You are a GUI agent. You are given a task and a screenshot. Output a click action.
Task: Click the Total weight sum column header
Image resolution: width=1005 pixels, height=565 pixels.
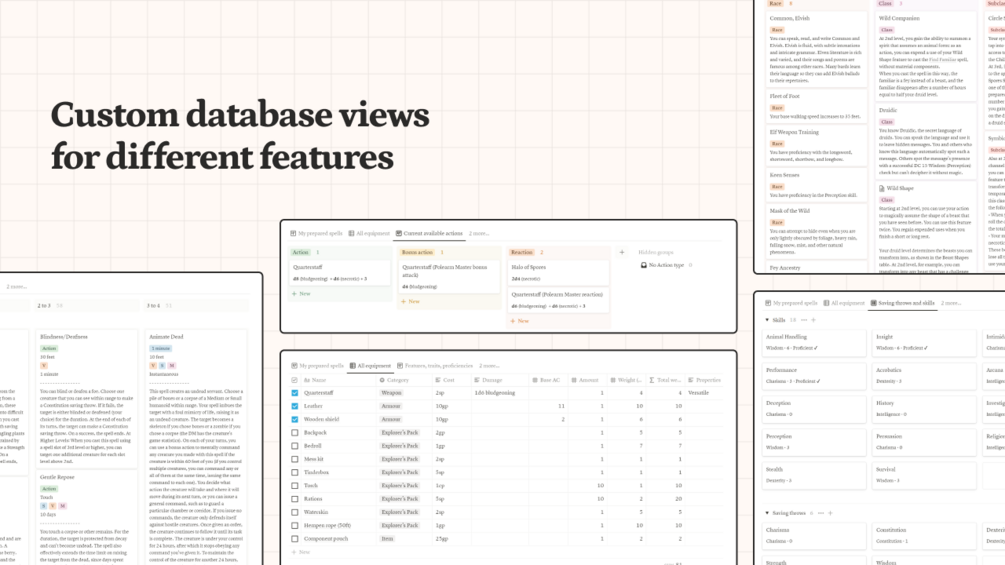[x=665, y=380]
